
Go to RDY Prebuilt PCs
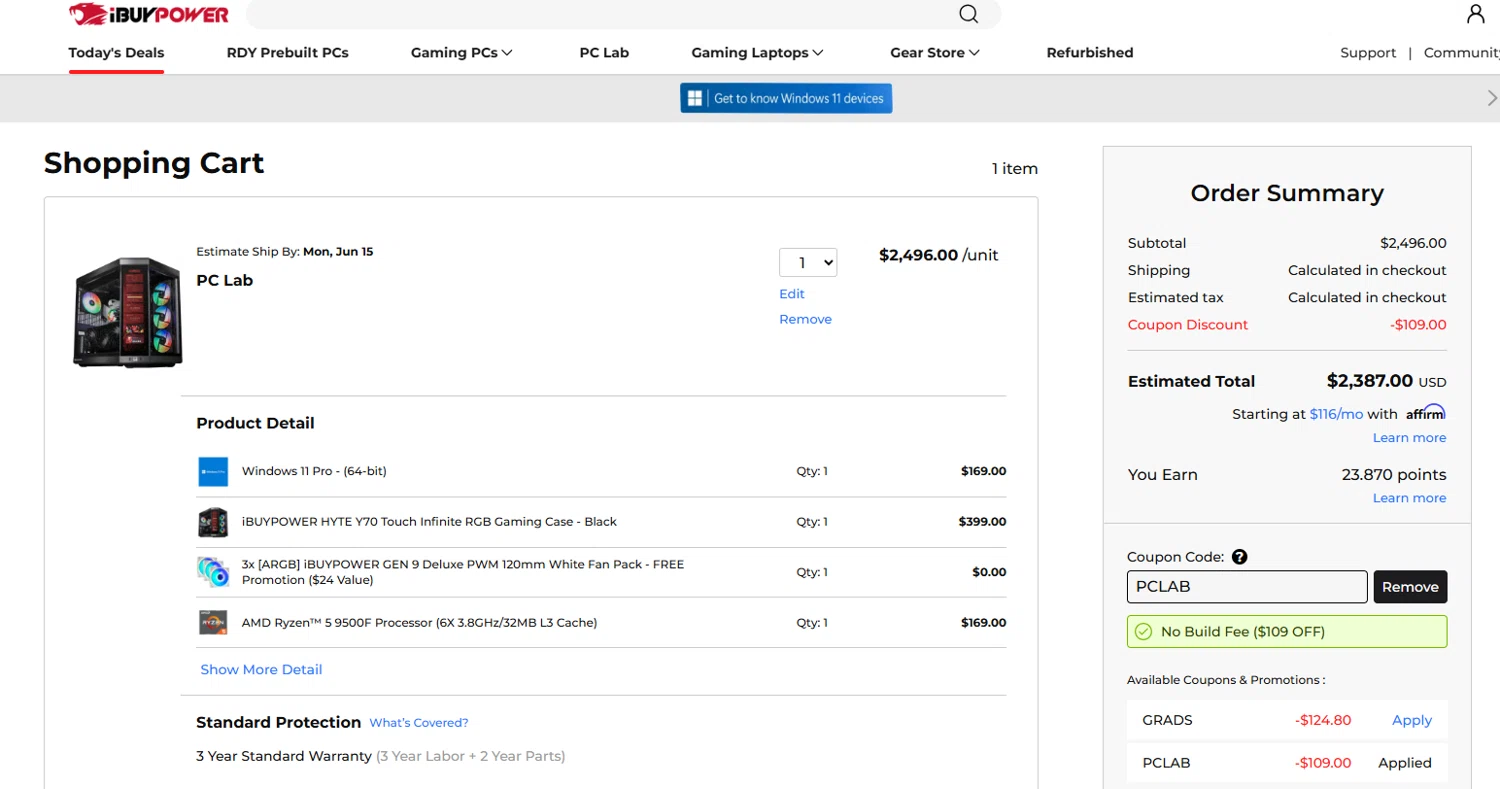point(288,53)
